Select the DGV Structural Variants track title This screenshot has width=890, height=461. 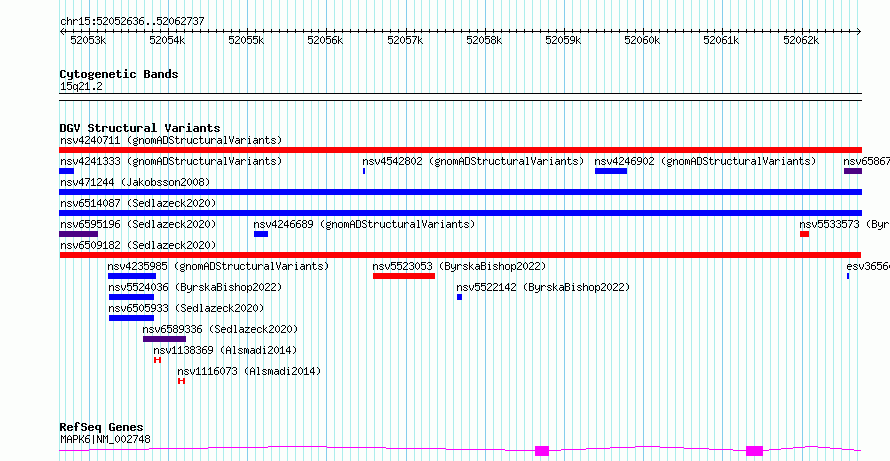click(140, 128)
